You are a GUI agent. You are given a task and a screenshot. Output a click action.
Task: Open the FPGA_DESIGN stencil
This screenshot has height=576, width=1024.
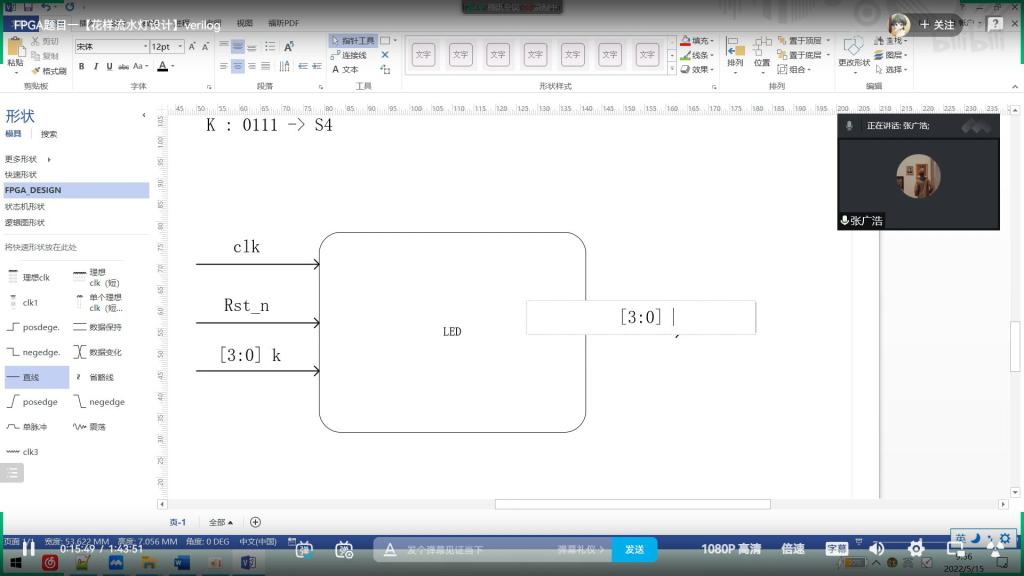(33, 190)
